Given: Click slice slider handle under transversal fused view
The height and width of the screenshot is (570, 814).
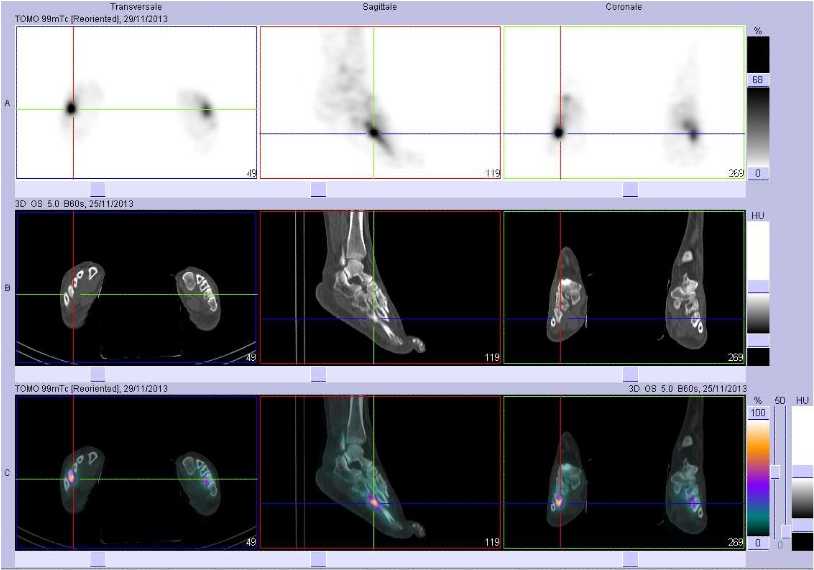Looking at the screenshot, I should 98,560.
